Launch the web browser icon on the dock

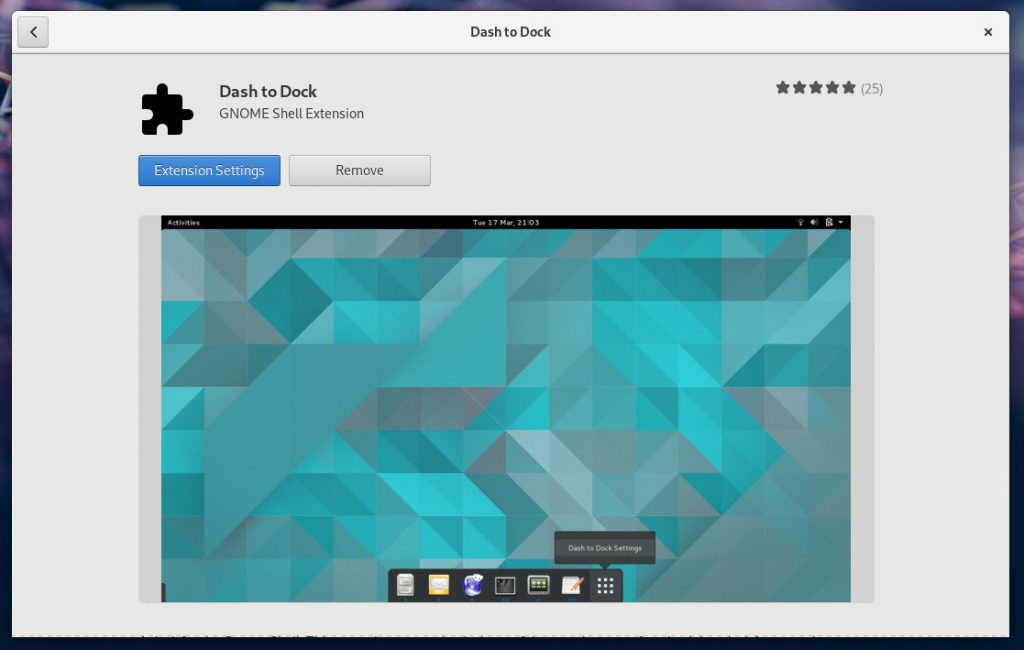click(470, 584)
